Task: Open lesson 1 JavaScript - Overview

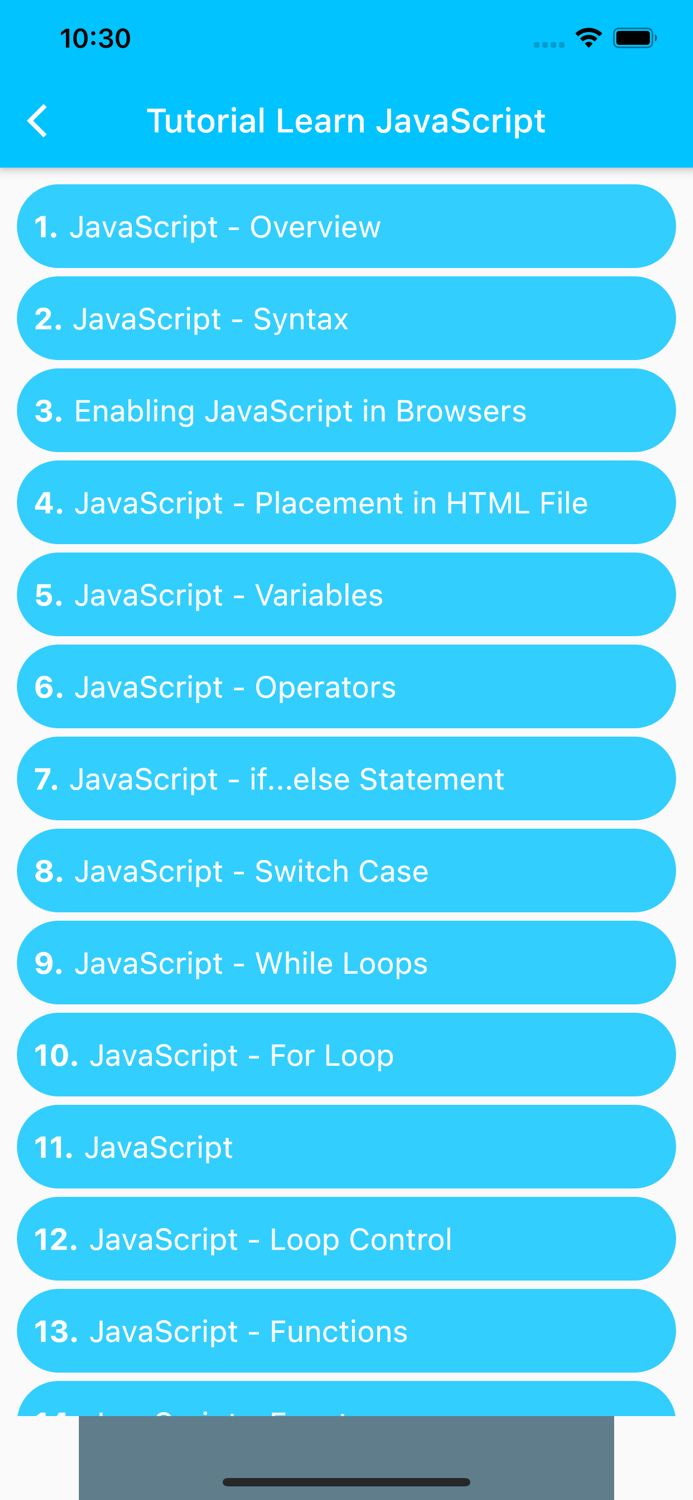Action: coord(346,226)
